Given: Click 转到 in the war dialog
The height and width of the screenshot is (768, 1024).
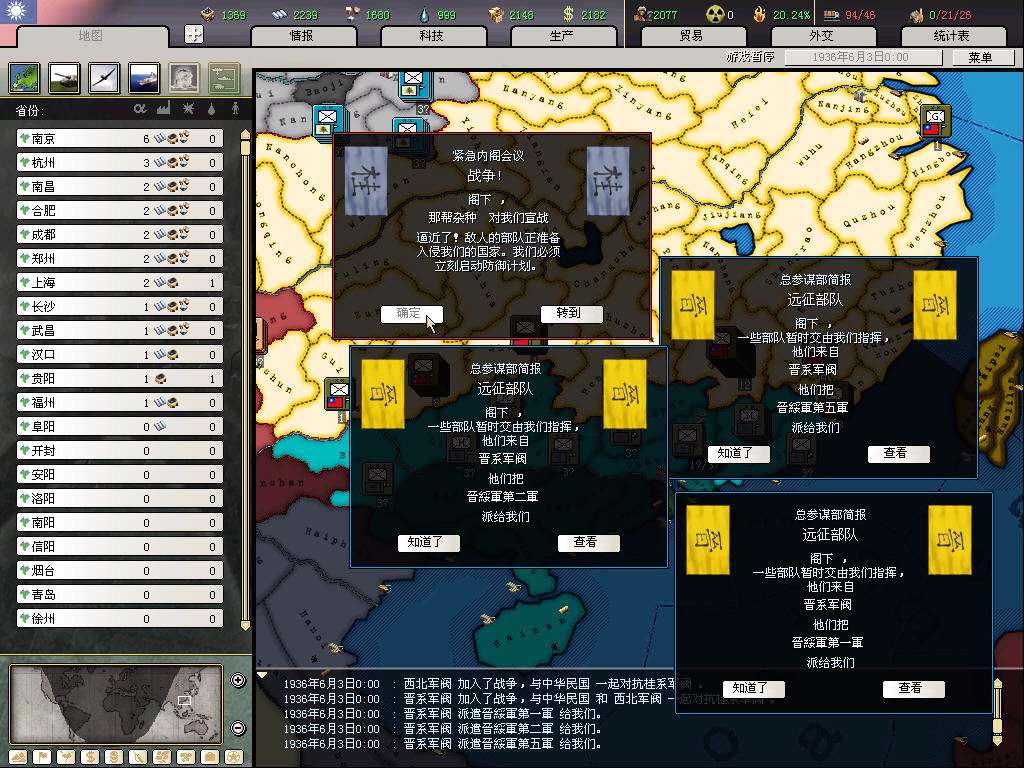Looking at the screenshot, I should click(571, 313).
